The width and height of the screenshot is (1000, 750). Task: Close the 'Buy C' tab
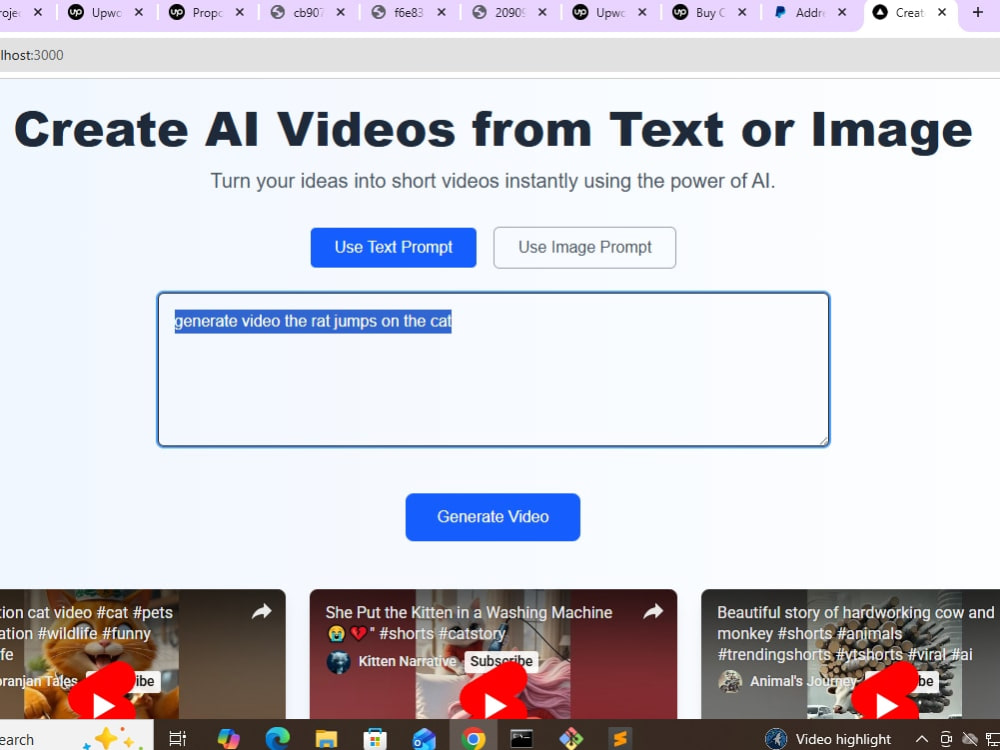pyautogui.click(x=742, y=12)
